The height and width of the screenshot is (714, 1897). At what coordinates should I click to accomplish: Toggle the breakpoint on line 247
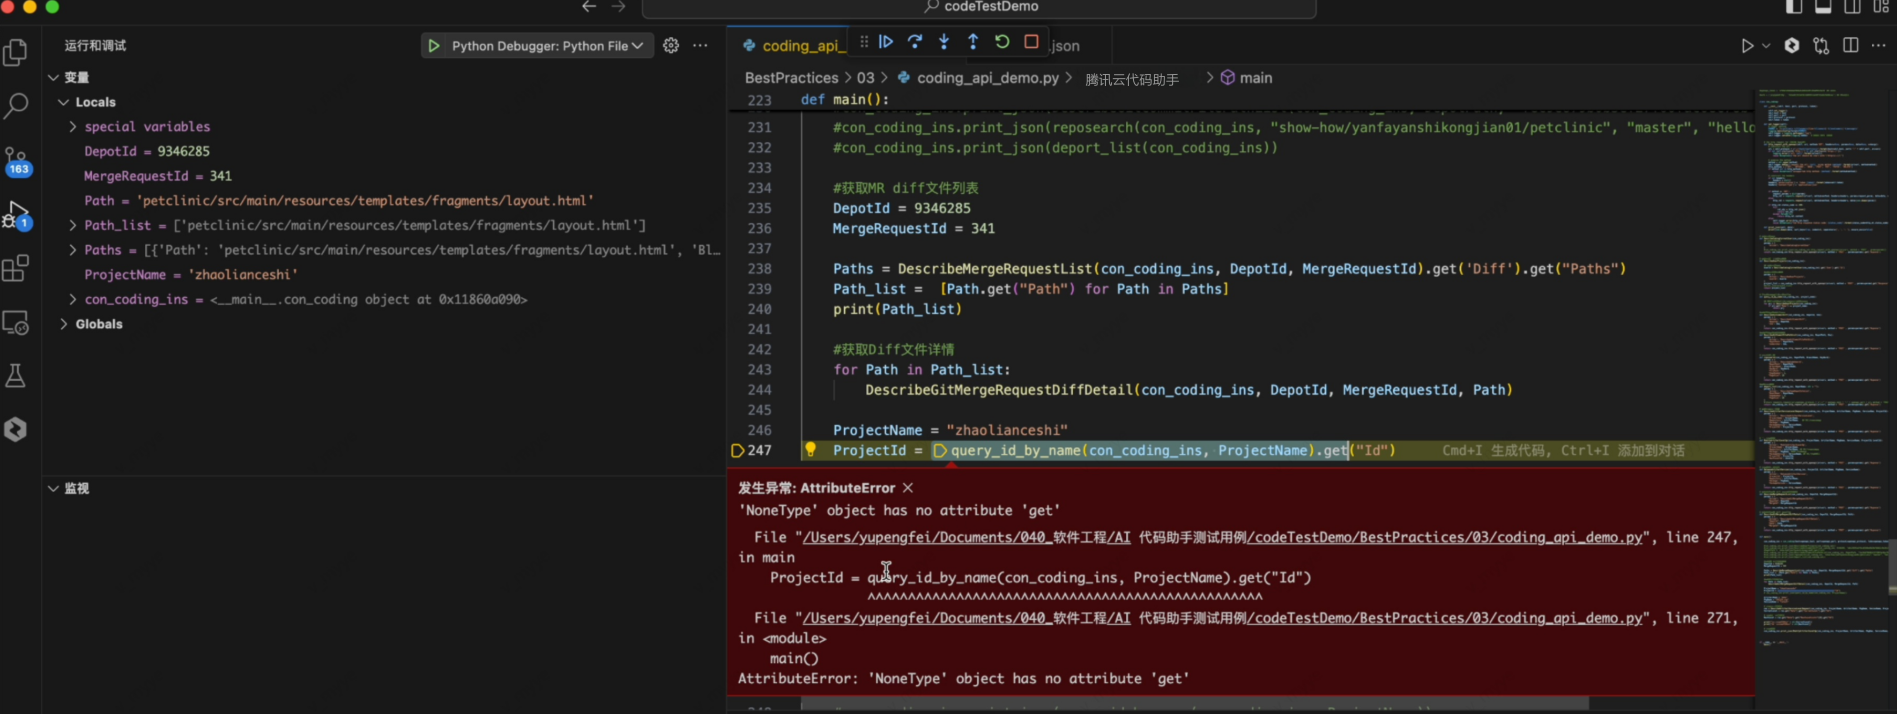(737, 451)
